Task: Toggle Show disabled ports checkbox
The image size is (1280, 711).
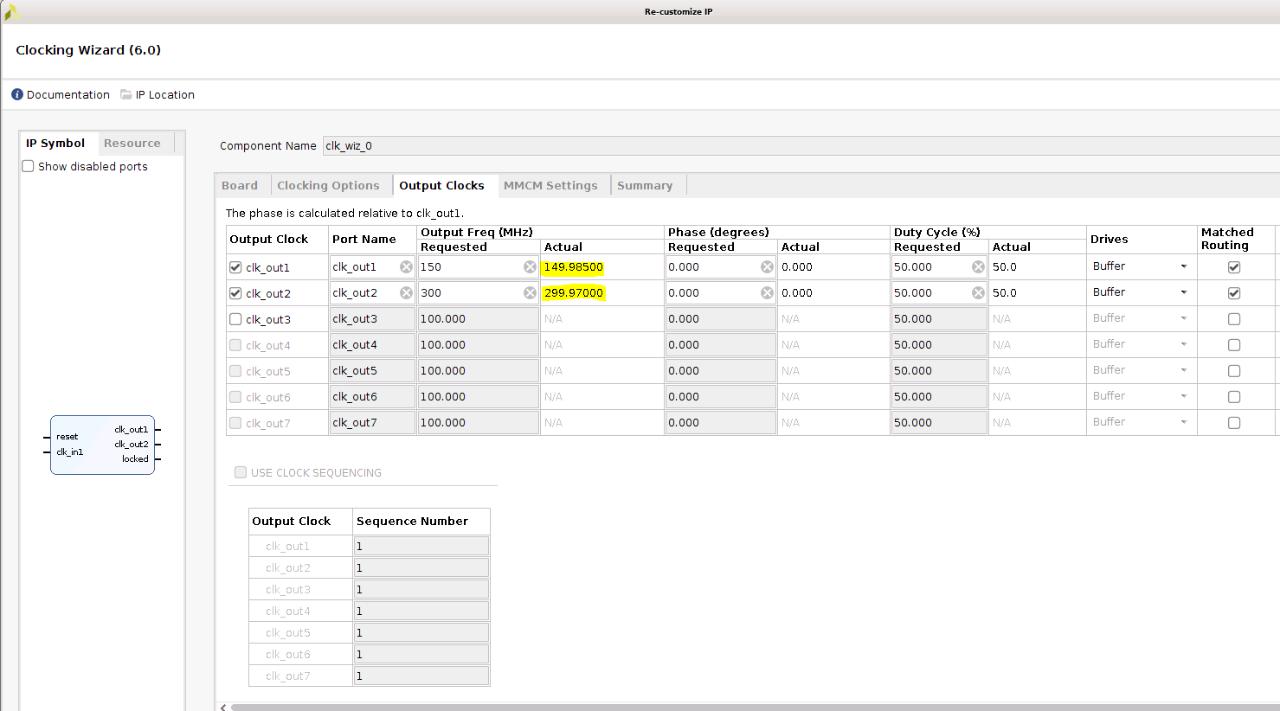Action: [28, 166]
